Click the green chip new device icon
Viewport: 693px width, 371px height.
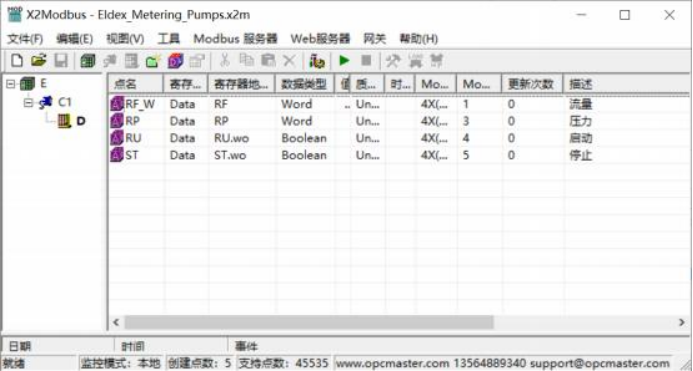pos(88,61)
